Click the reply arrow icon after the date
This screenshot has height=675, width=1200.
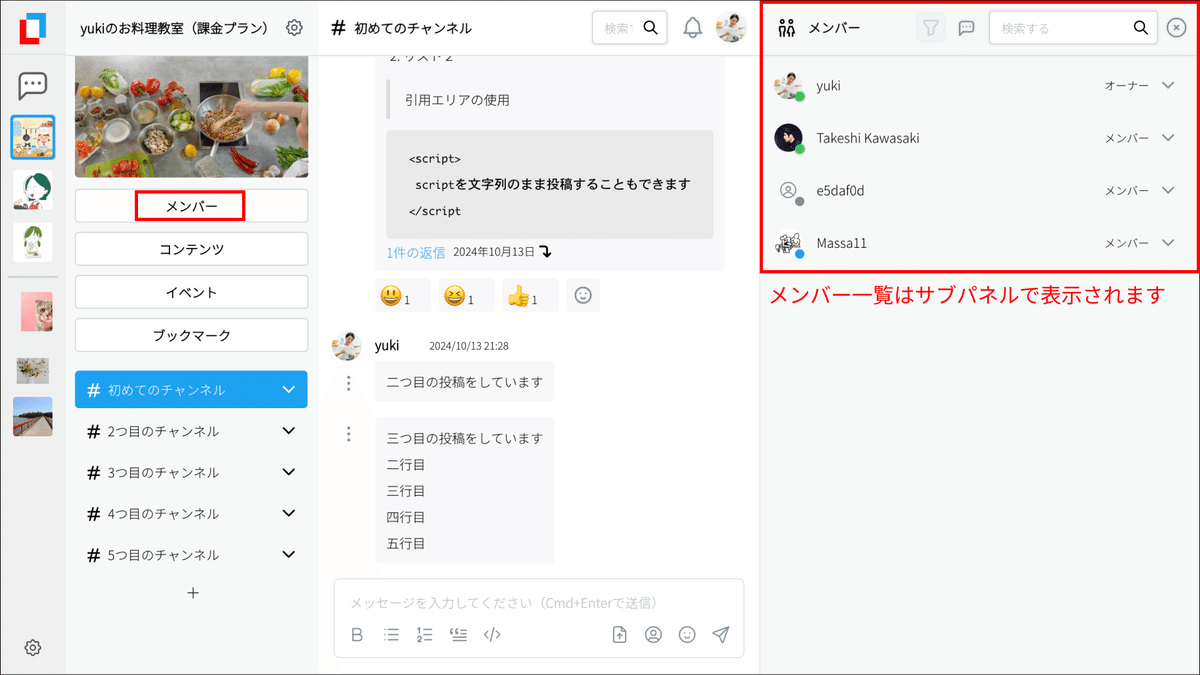(x=545, y=252)
